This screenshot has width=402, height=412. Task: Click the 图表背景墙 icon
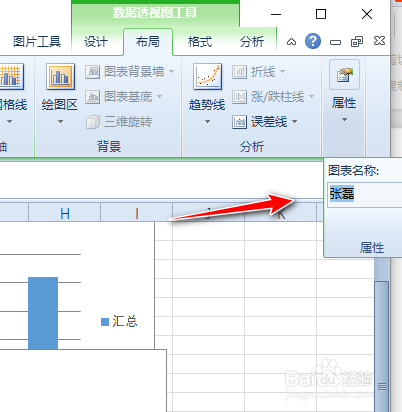pyautogui.click(x=92, y=71)
